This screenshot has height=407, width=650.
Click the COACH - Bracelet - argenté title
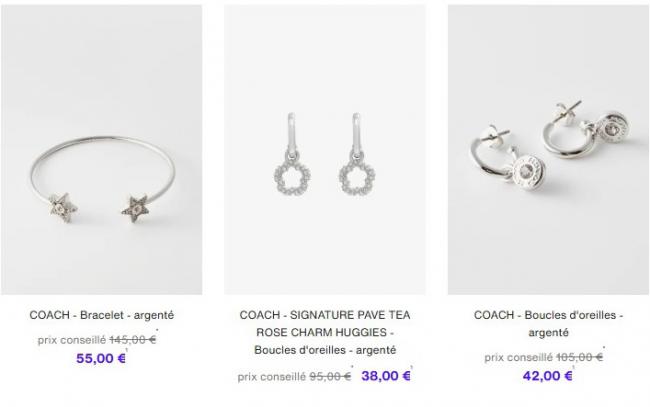102,315
